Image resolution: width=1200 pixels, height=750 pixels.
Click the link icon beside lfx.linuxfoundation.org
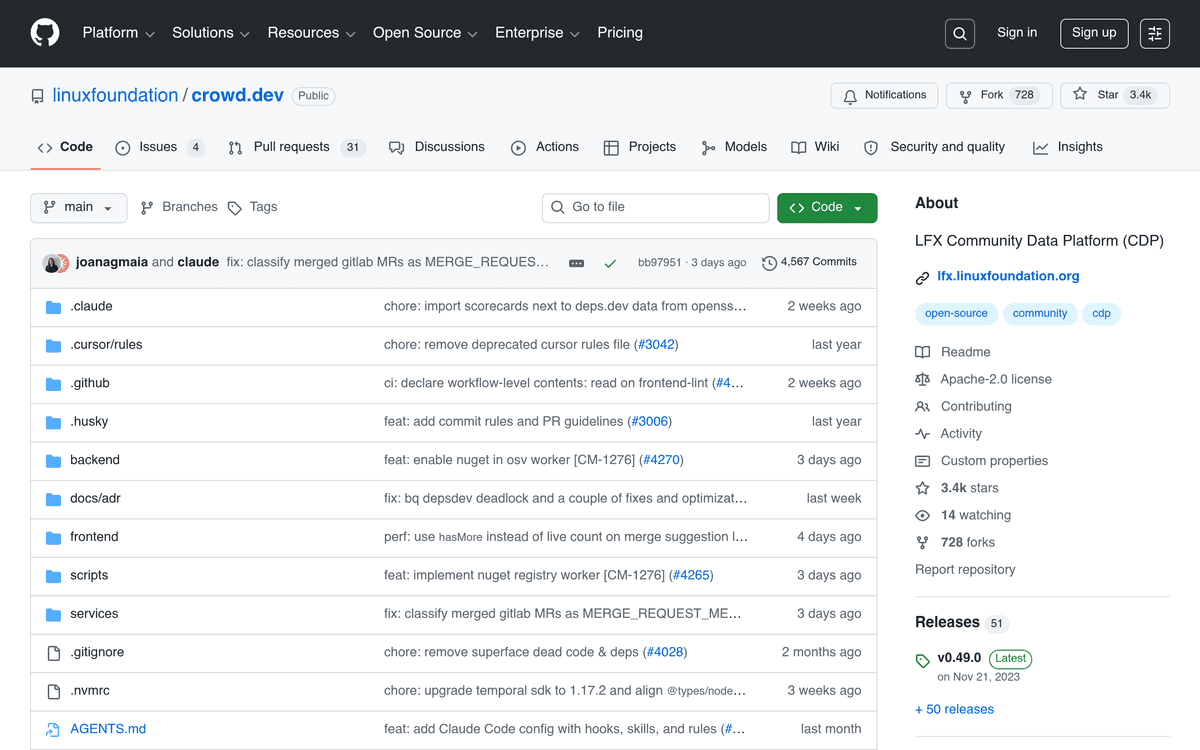point(922,277)
